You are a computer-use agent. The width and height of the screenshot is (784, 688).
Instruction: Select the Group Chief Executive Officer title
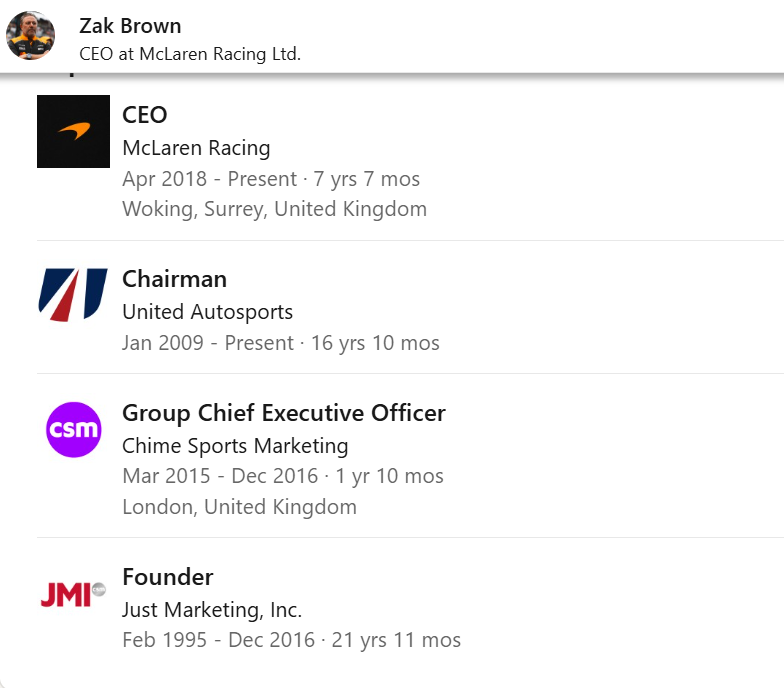coord(284,413)
